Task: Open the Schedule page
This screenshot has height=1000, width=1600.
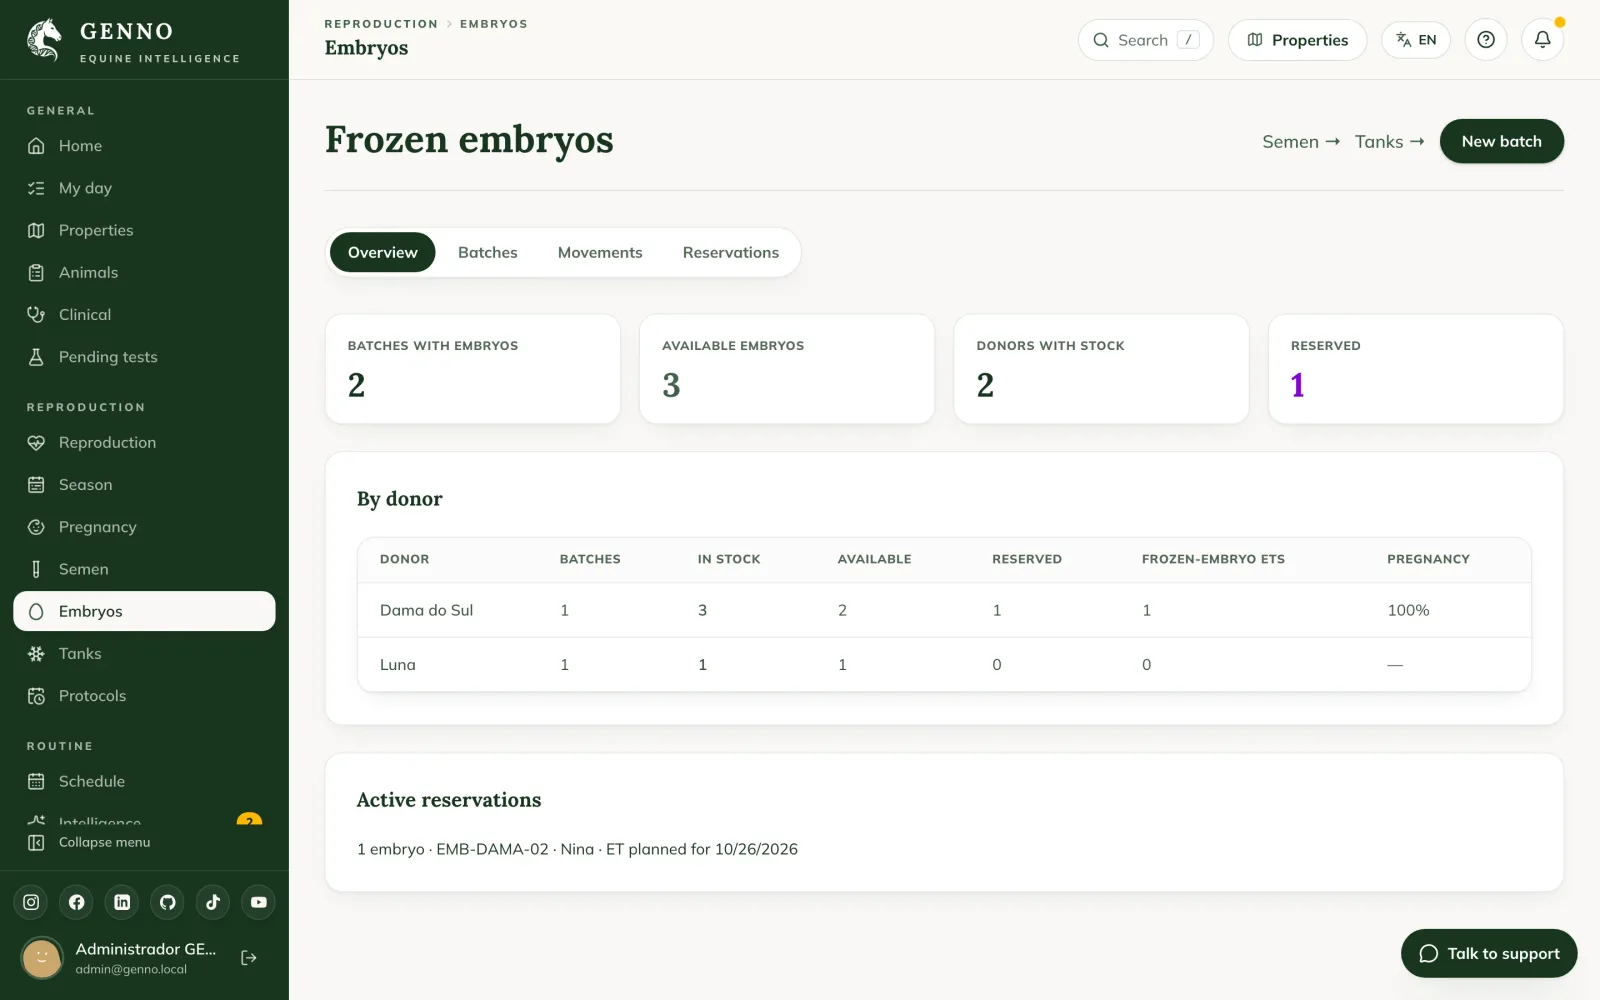Action: pos(144,781)
